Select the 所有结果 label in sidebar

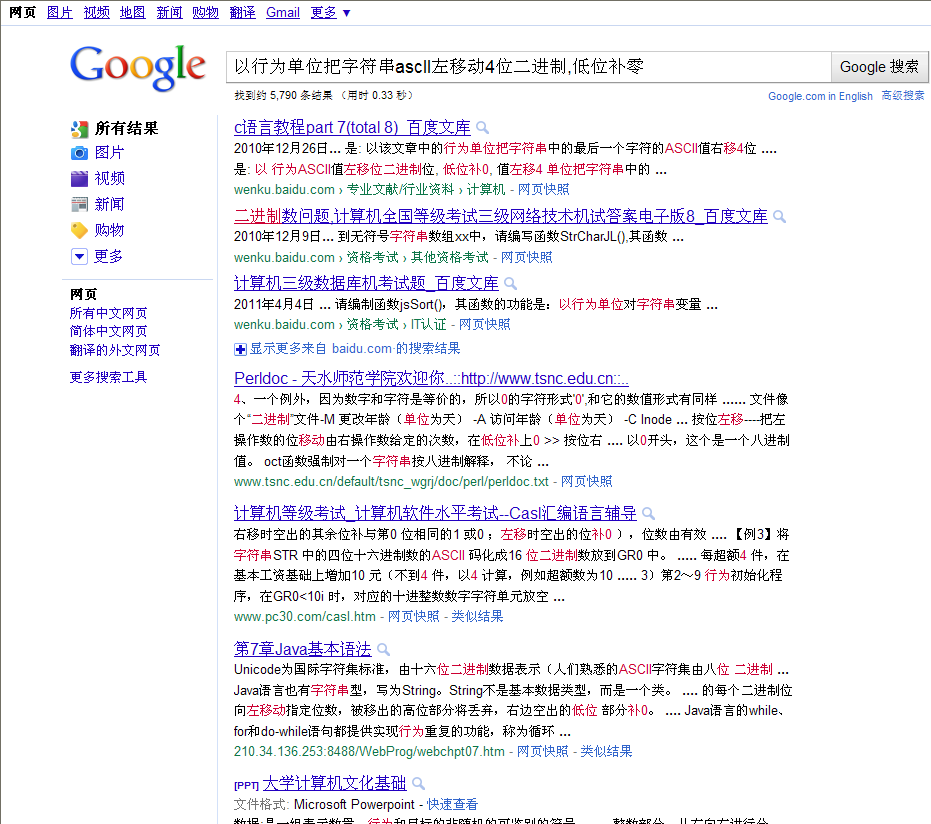pyautogui.click(x=126, y=128)
